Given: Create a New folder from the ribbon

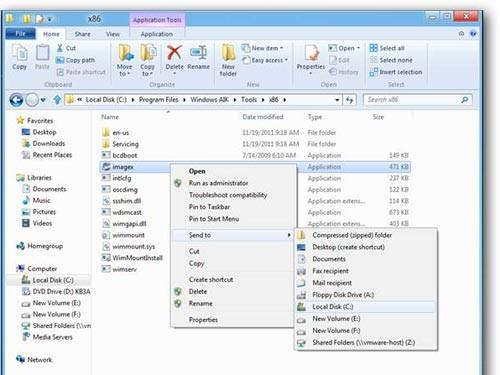Looking at the screenshot, I should 228,60.
